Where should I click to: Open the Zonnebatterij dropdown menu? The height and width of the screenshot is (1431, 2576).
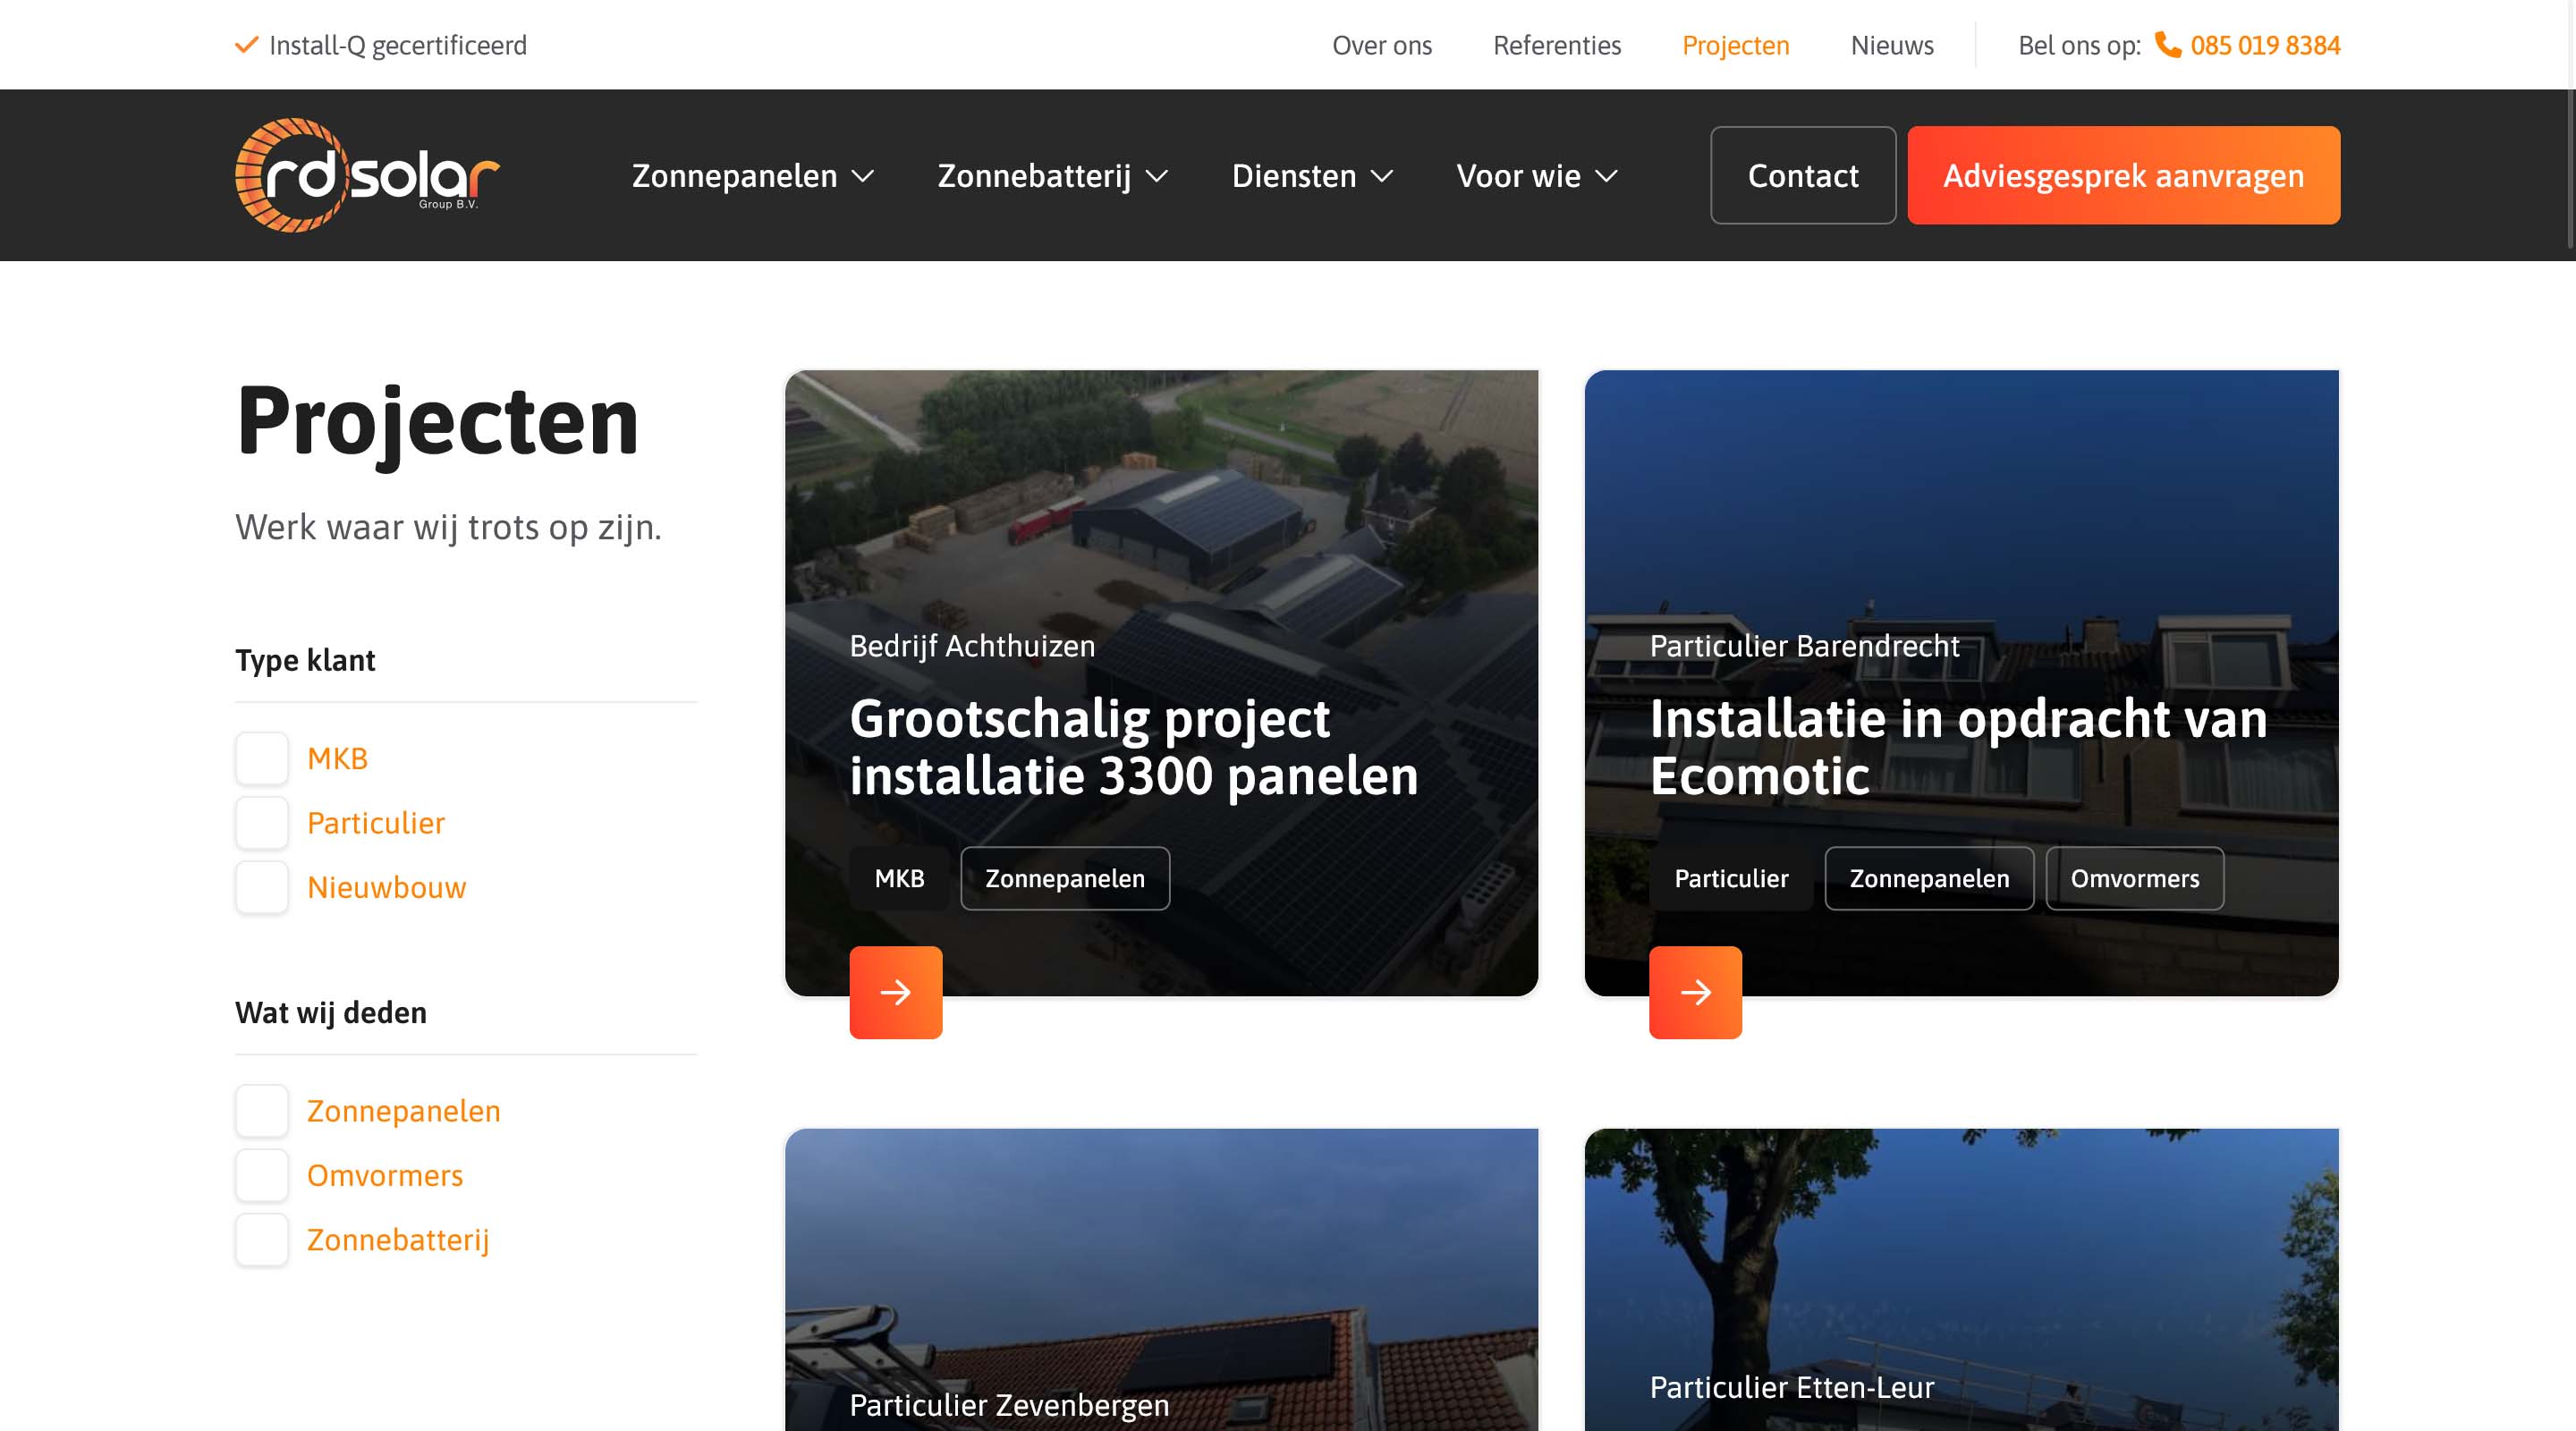point(1052,176)
